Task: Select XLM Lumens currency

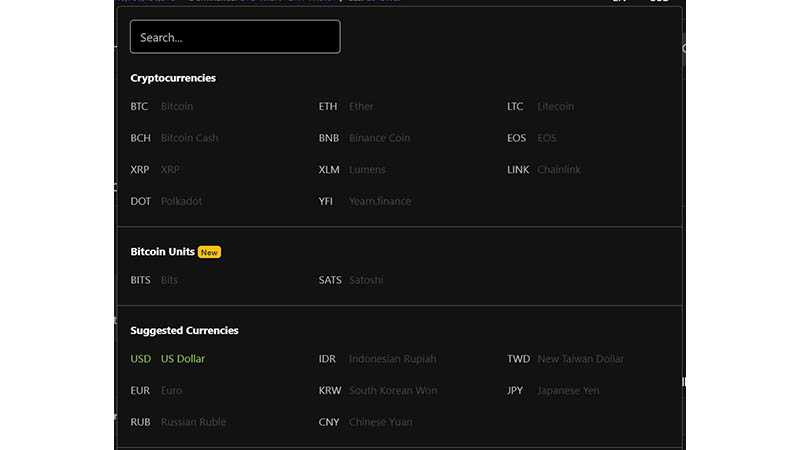Action: coord(352,169)
